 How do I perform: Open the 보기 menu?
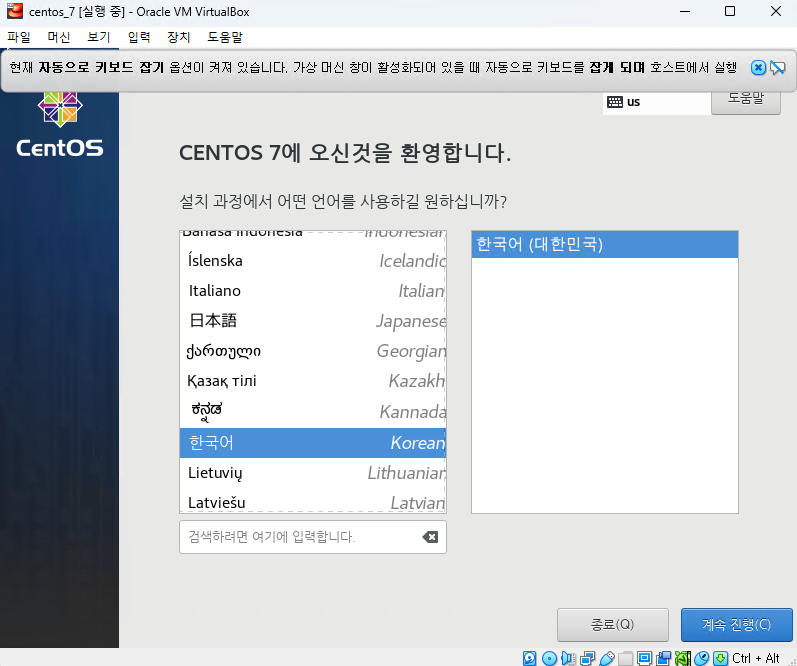(x=99, y=37)
